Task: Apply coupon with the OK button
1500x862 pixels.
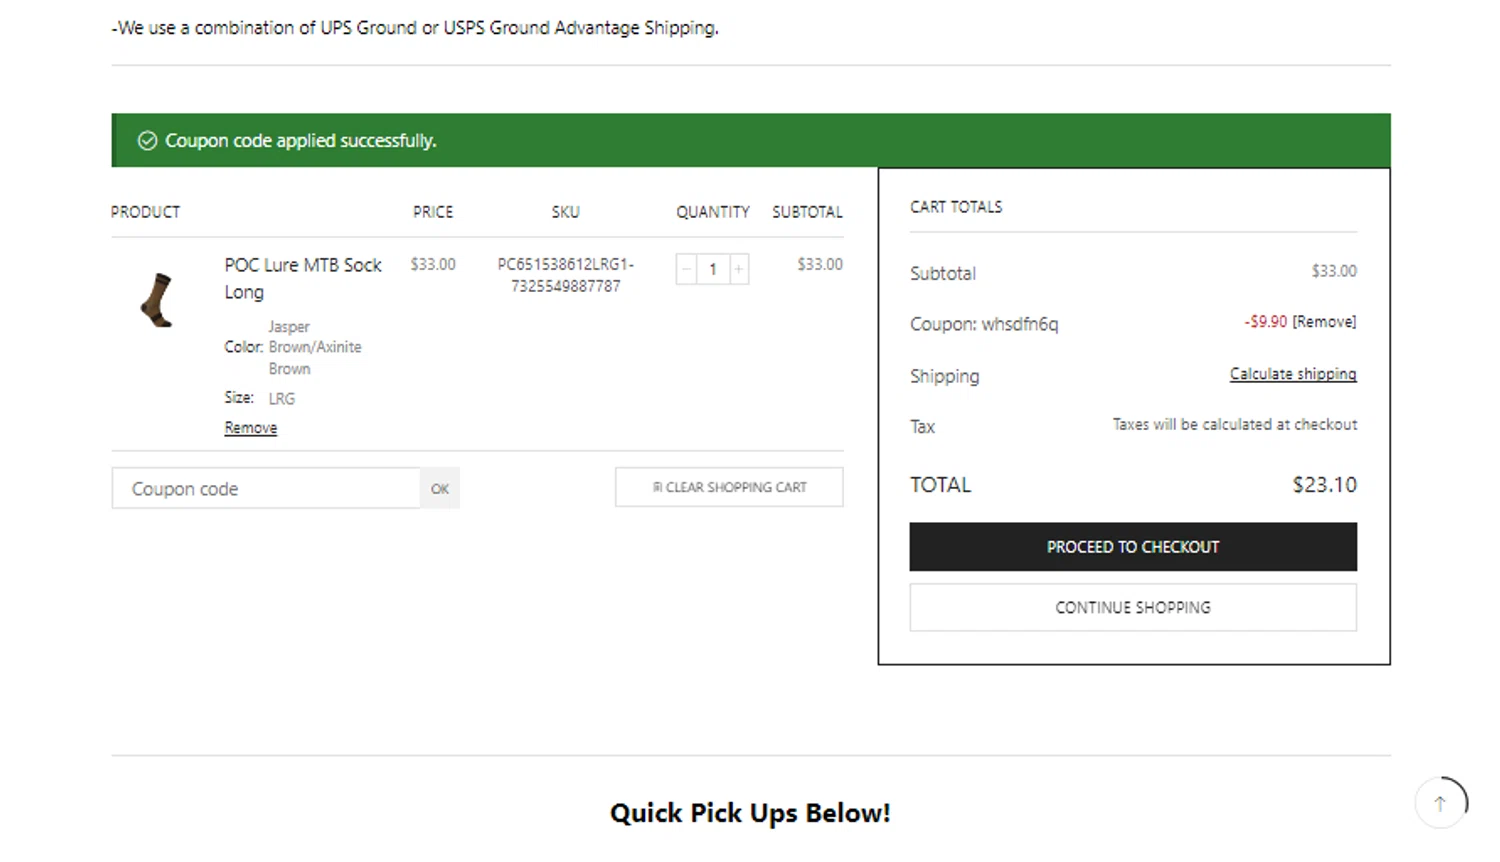Action: [x=440, y=489]
